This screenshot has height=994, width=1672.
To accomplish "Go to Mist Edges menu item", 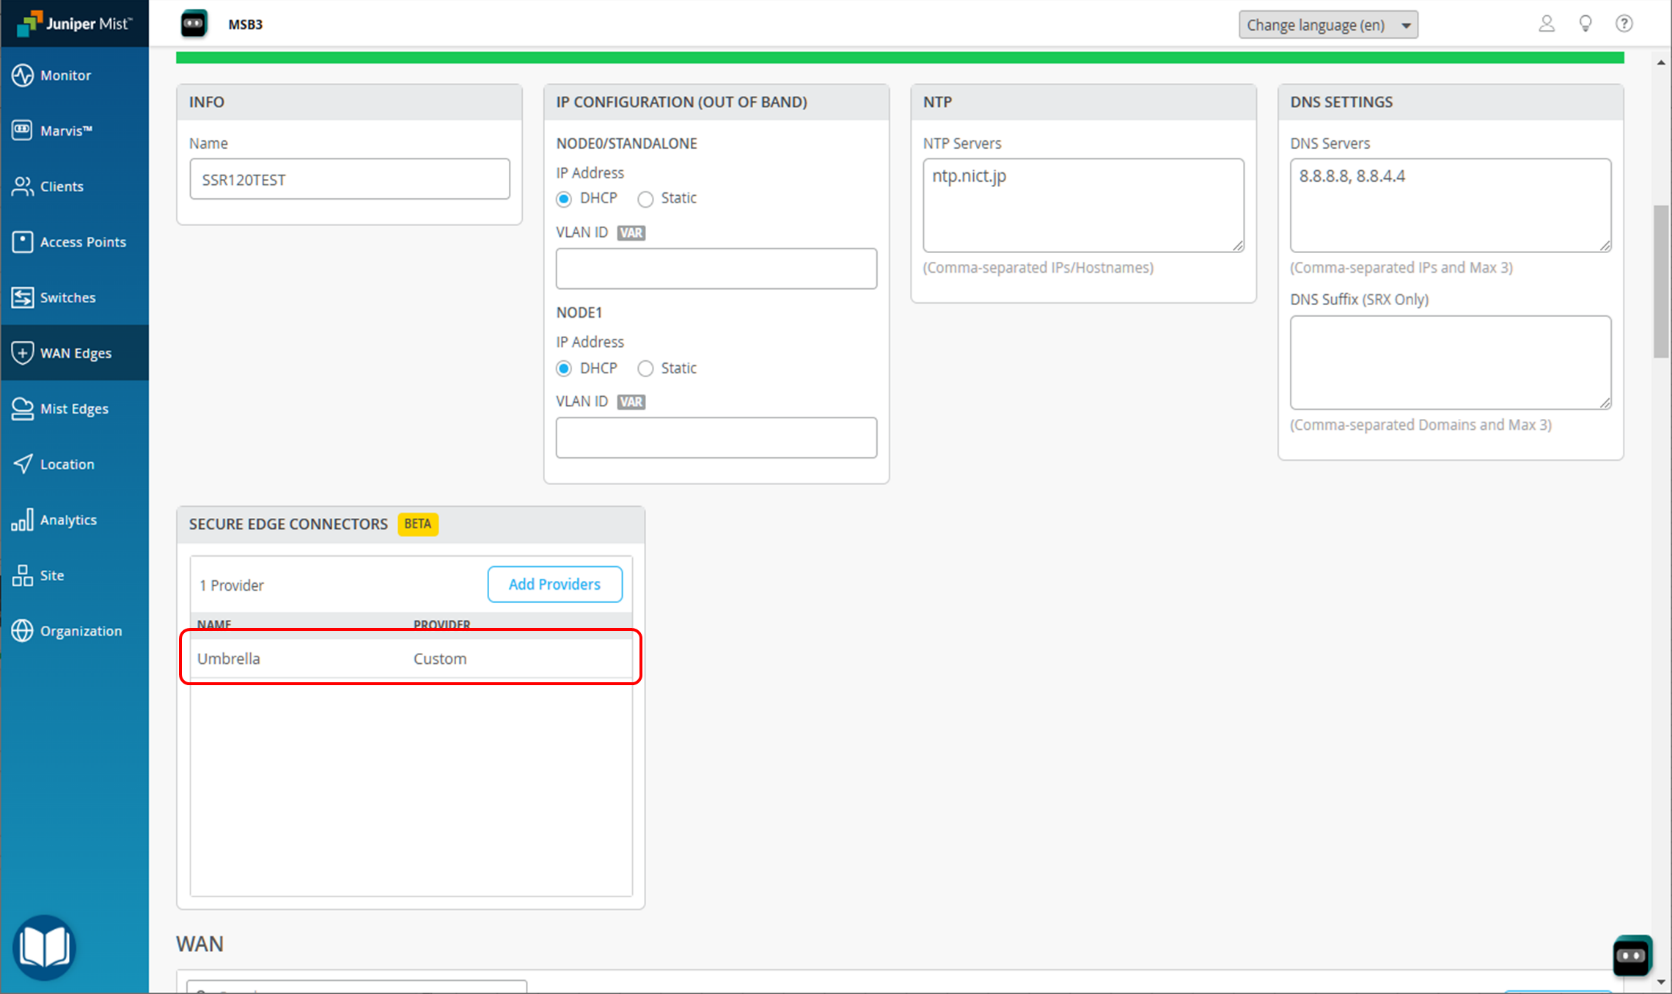I will tap(75, 408).
